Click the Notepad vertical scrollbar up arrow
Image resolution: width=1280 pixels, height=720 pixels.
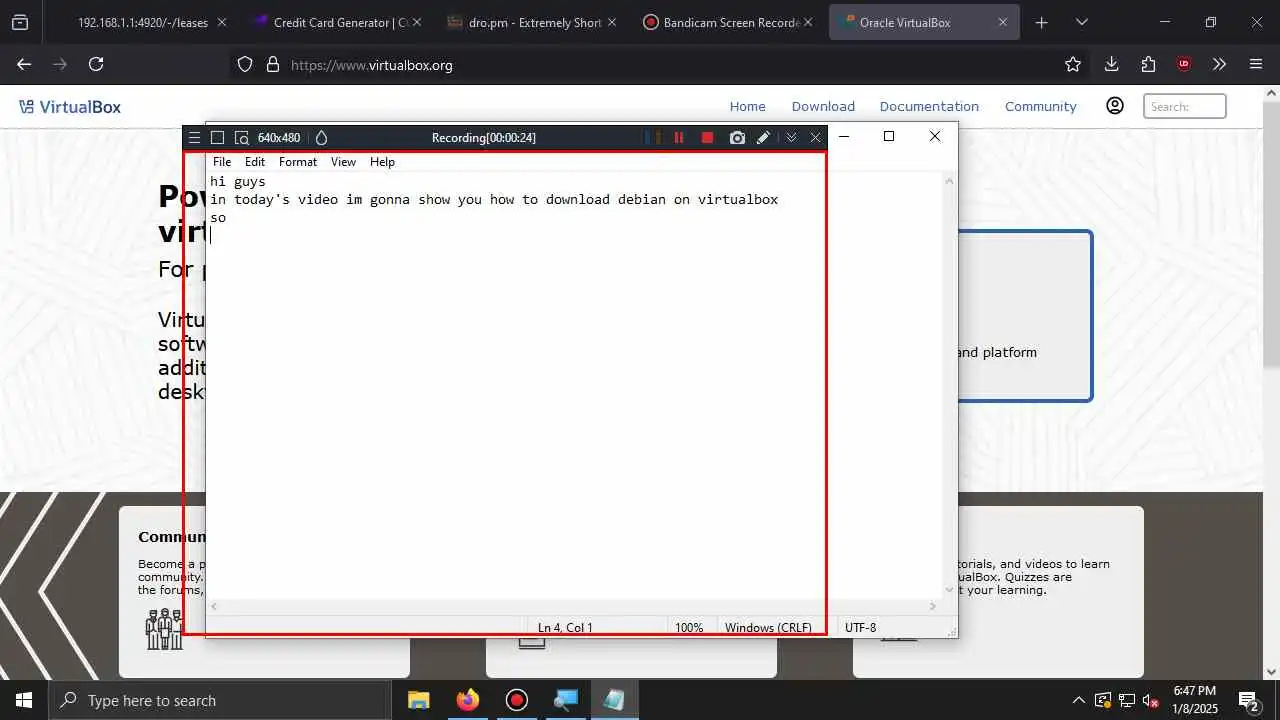pyautogui.click(x=949, y=181)
